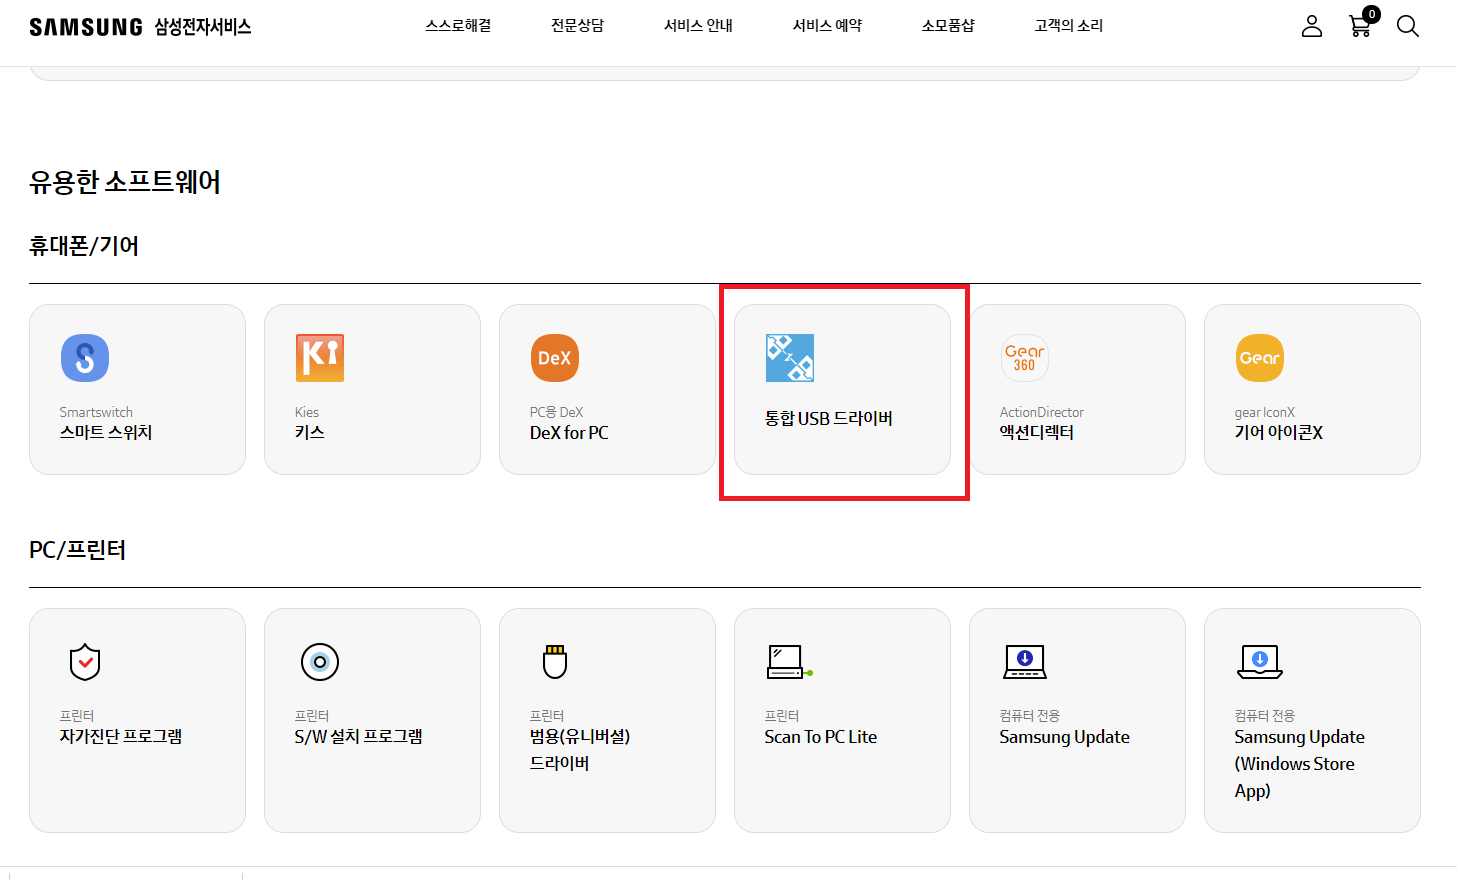Open the Scan To PC Lite link
The height and width of the screenshot is (880, 1457).
point(821,737)
